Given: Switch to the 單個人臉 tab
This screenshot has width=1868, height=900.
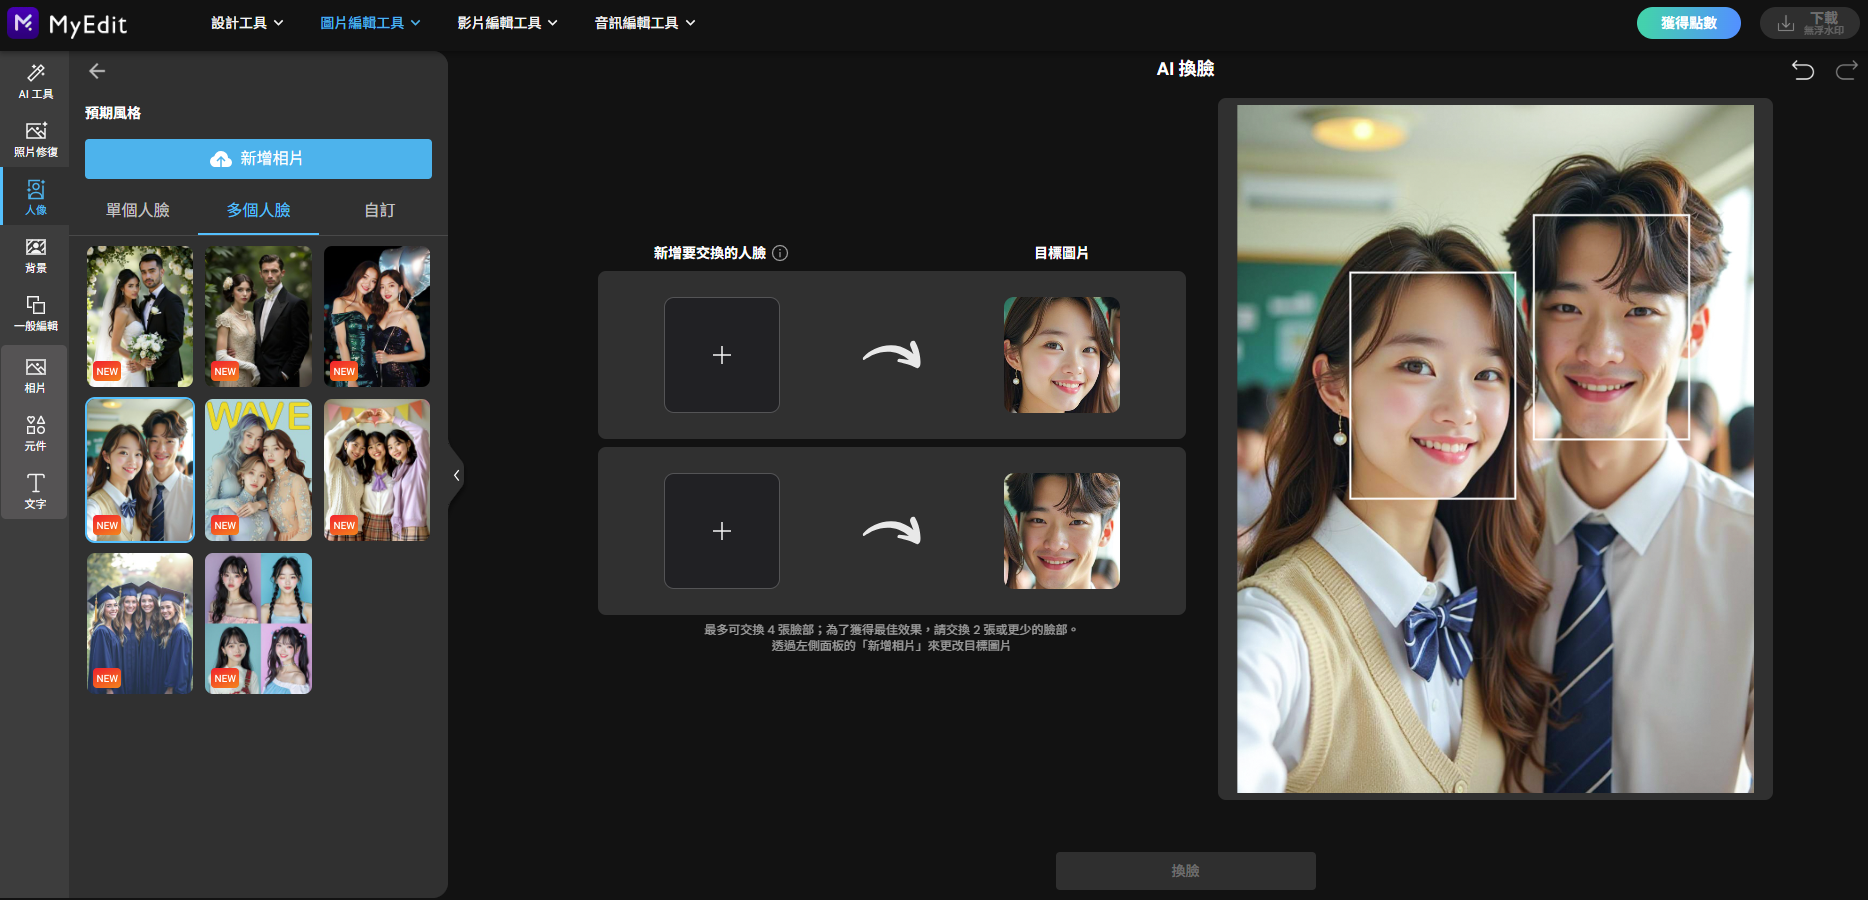Looking at the screenshot, I should click(x=138, y=210).
